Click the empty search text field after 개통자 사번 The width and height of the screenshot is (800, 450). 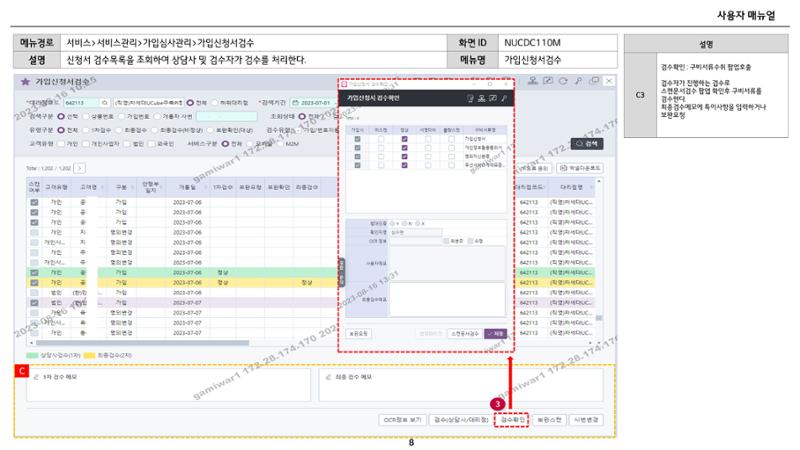pos(227,116)
